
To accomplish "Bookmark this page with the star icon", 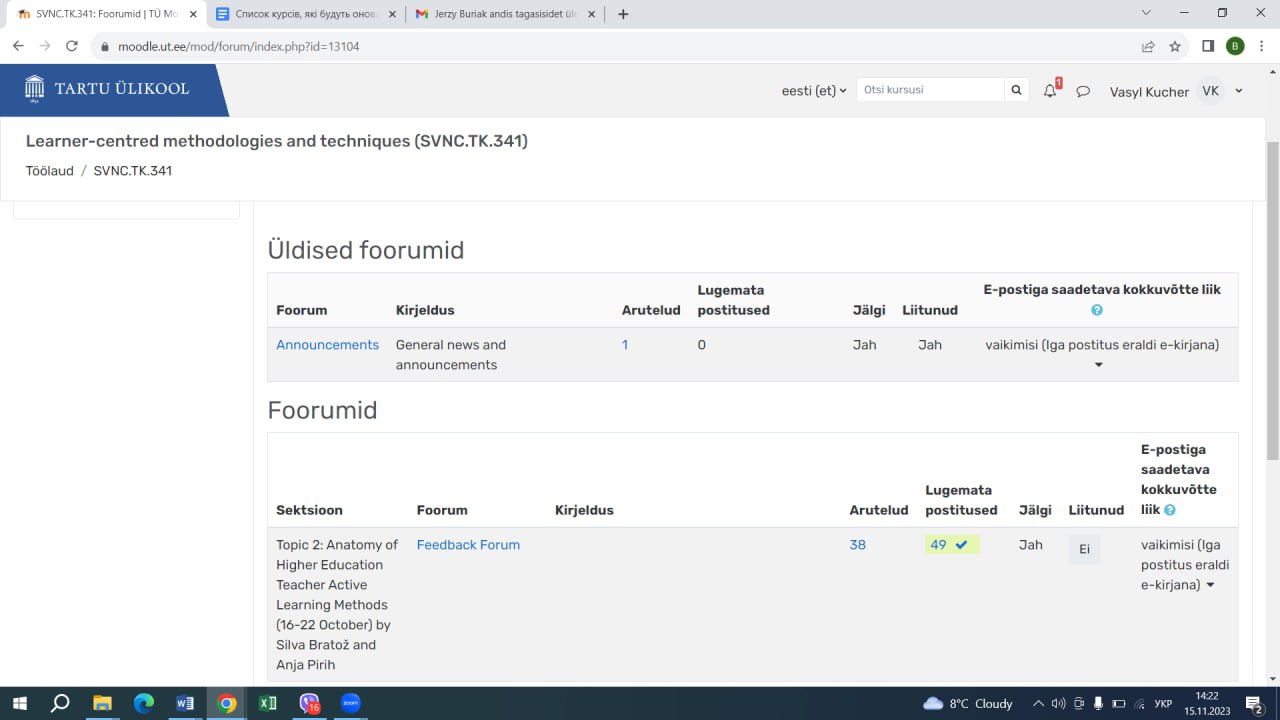I will tap(1175, 46).
